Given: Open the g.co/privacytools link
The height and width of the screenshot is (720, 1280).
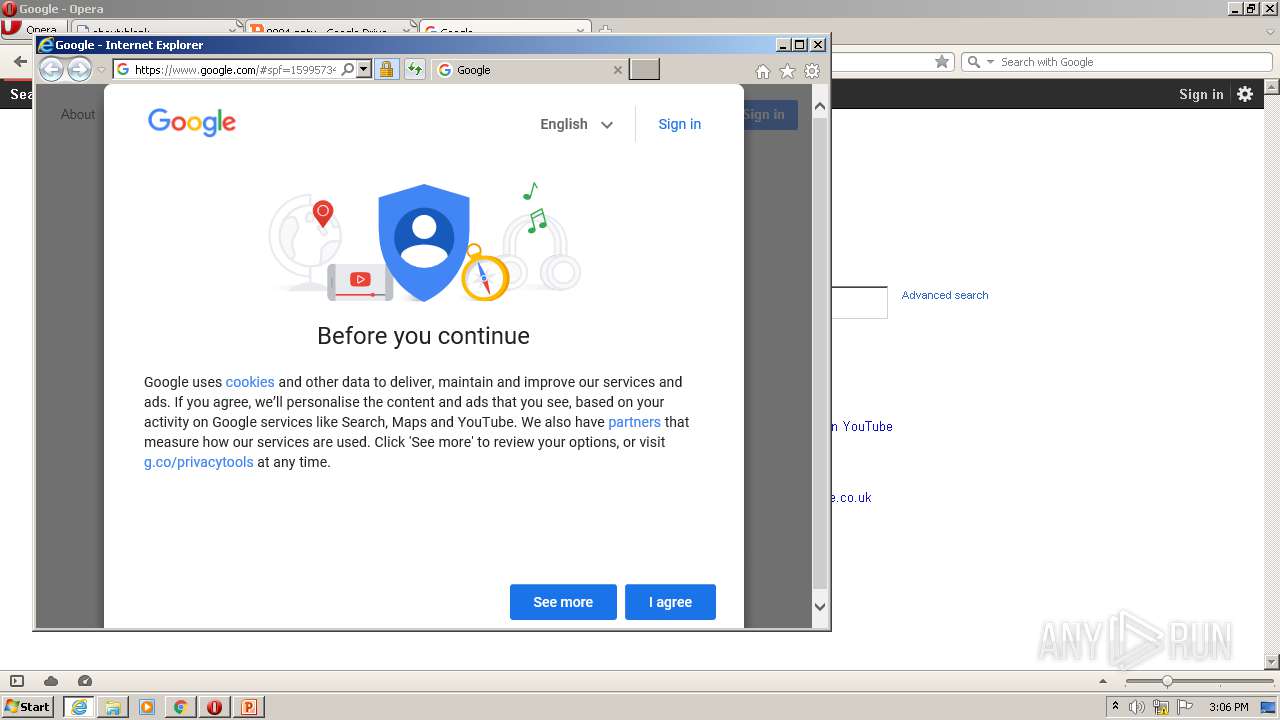Looking at the screenshot, I should 198,462.
